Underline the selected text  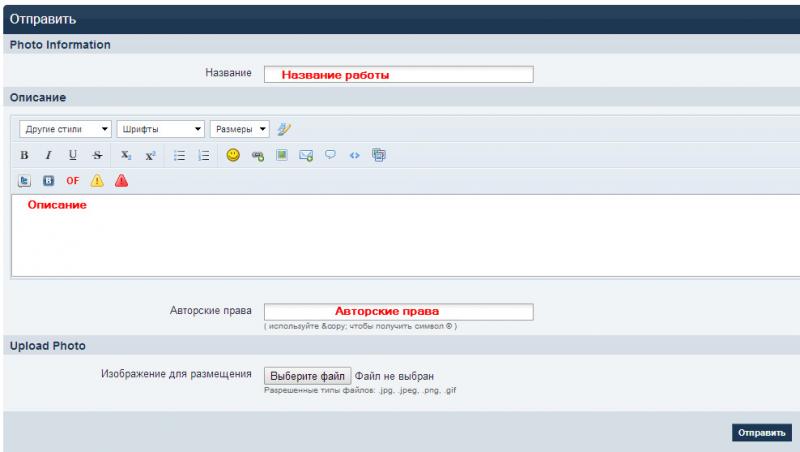(73, 155)
